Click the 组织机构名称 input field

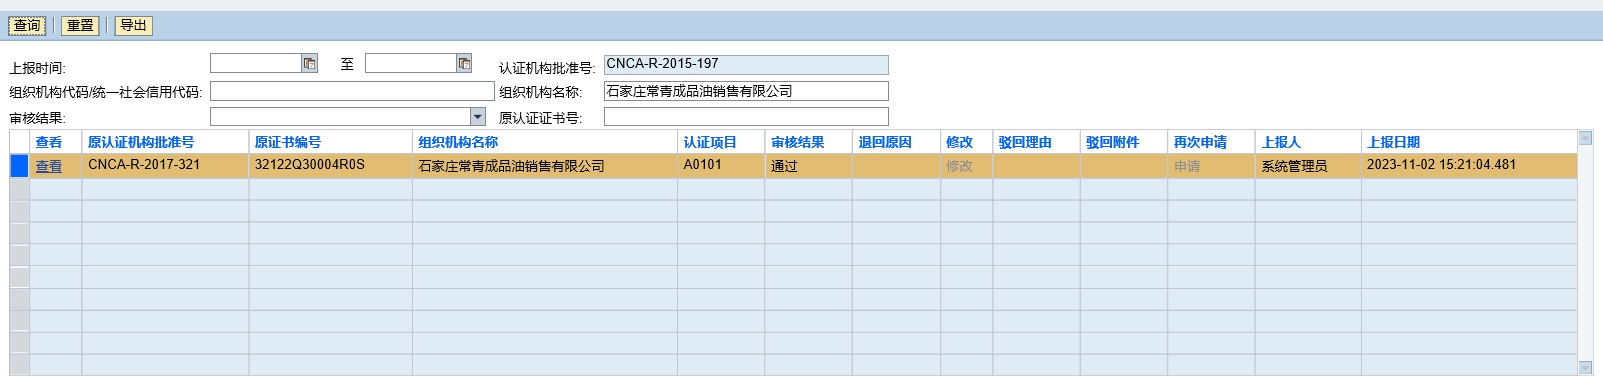point(746,91)
